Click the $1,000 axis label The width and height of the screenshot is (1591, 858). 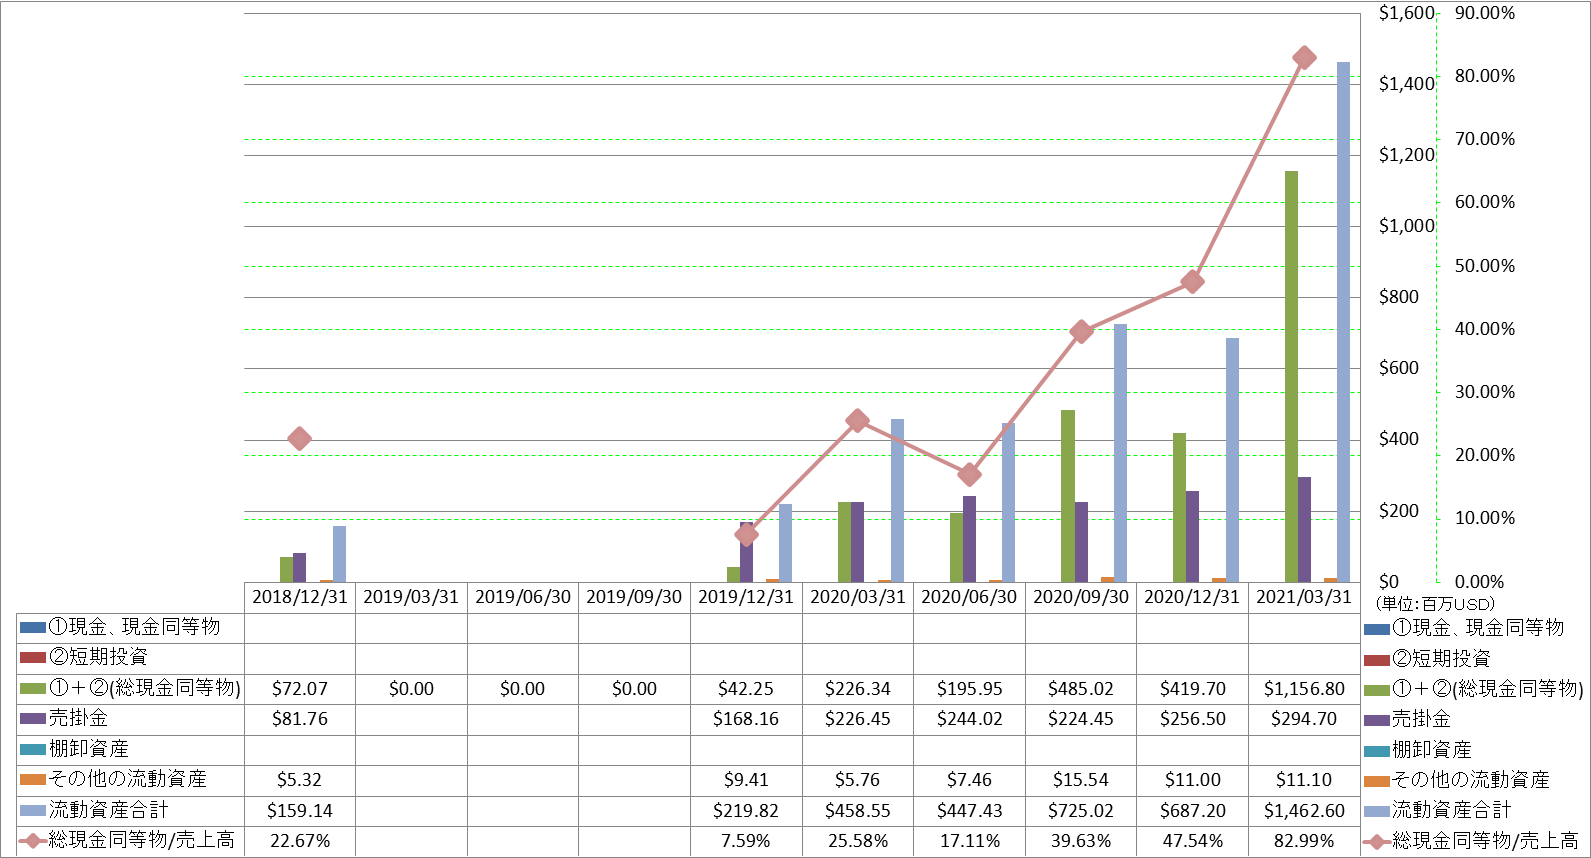[1406, 226]
